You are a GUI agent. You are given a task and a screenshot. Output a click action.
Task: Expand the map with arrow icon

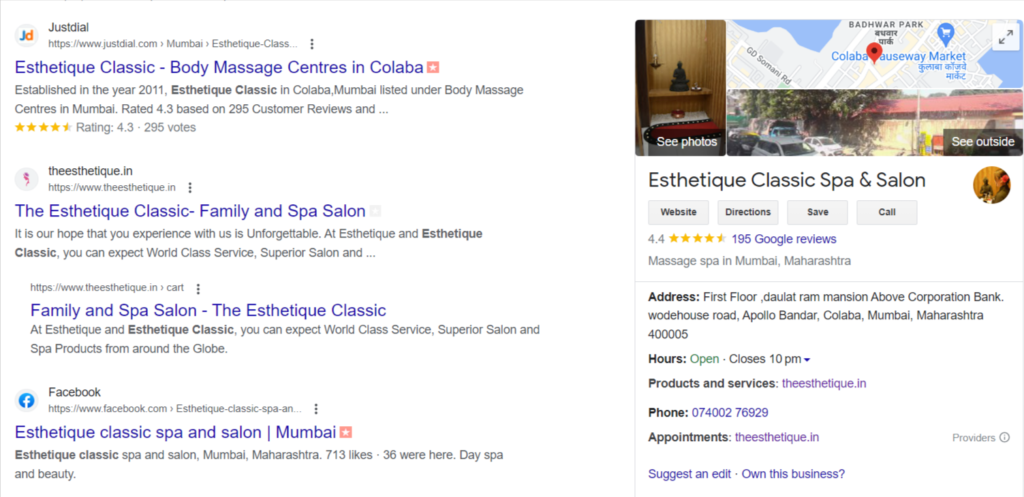coord(1004,39)
